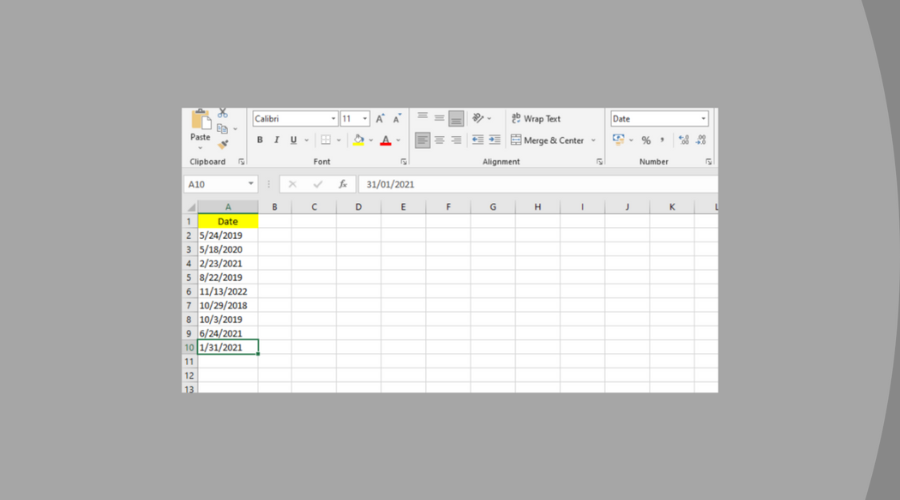Toggle Bottom Align button
The width and height of the screenshot is (900, 500).
point(456,118)
